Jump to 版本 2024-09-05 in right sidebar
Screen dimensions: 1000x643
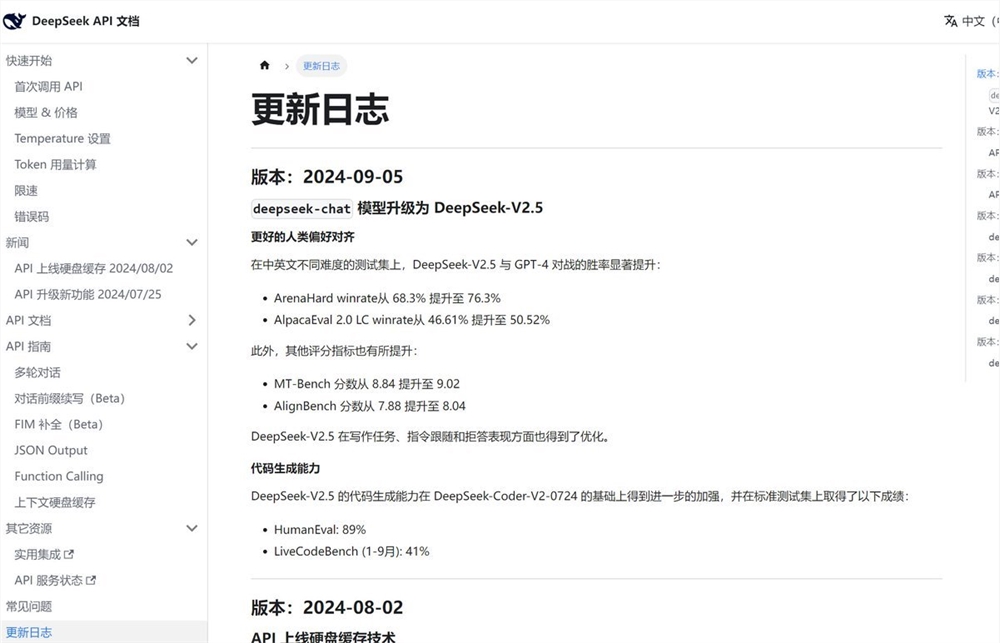coord(985,73)
